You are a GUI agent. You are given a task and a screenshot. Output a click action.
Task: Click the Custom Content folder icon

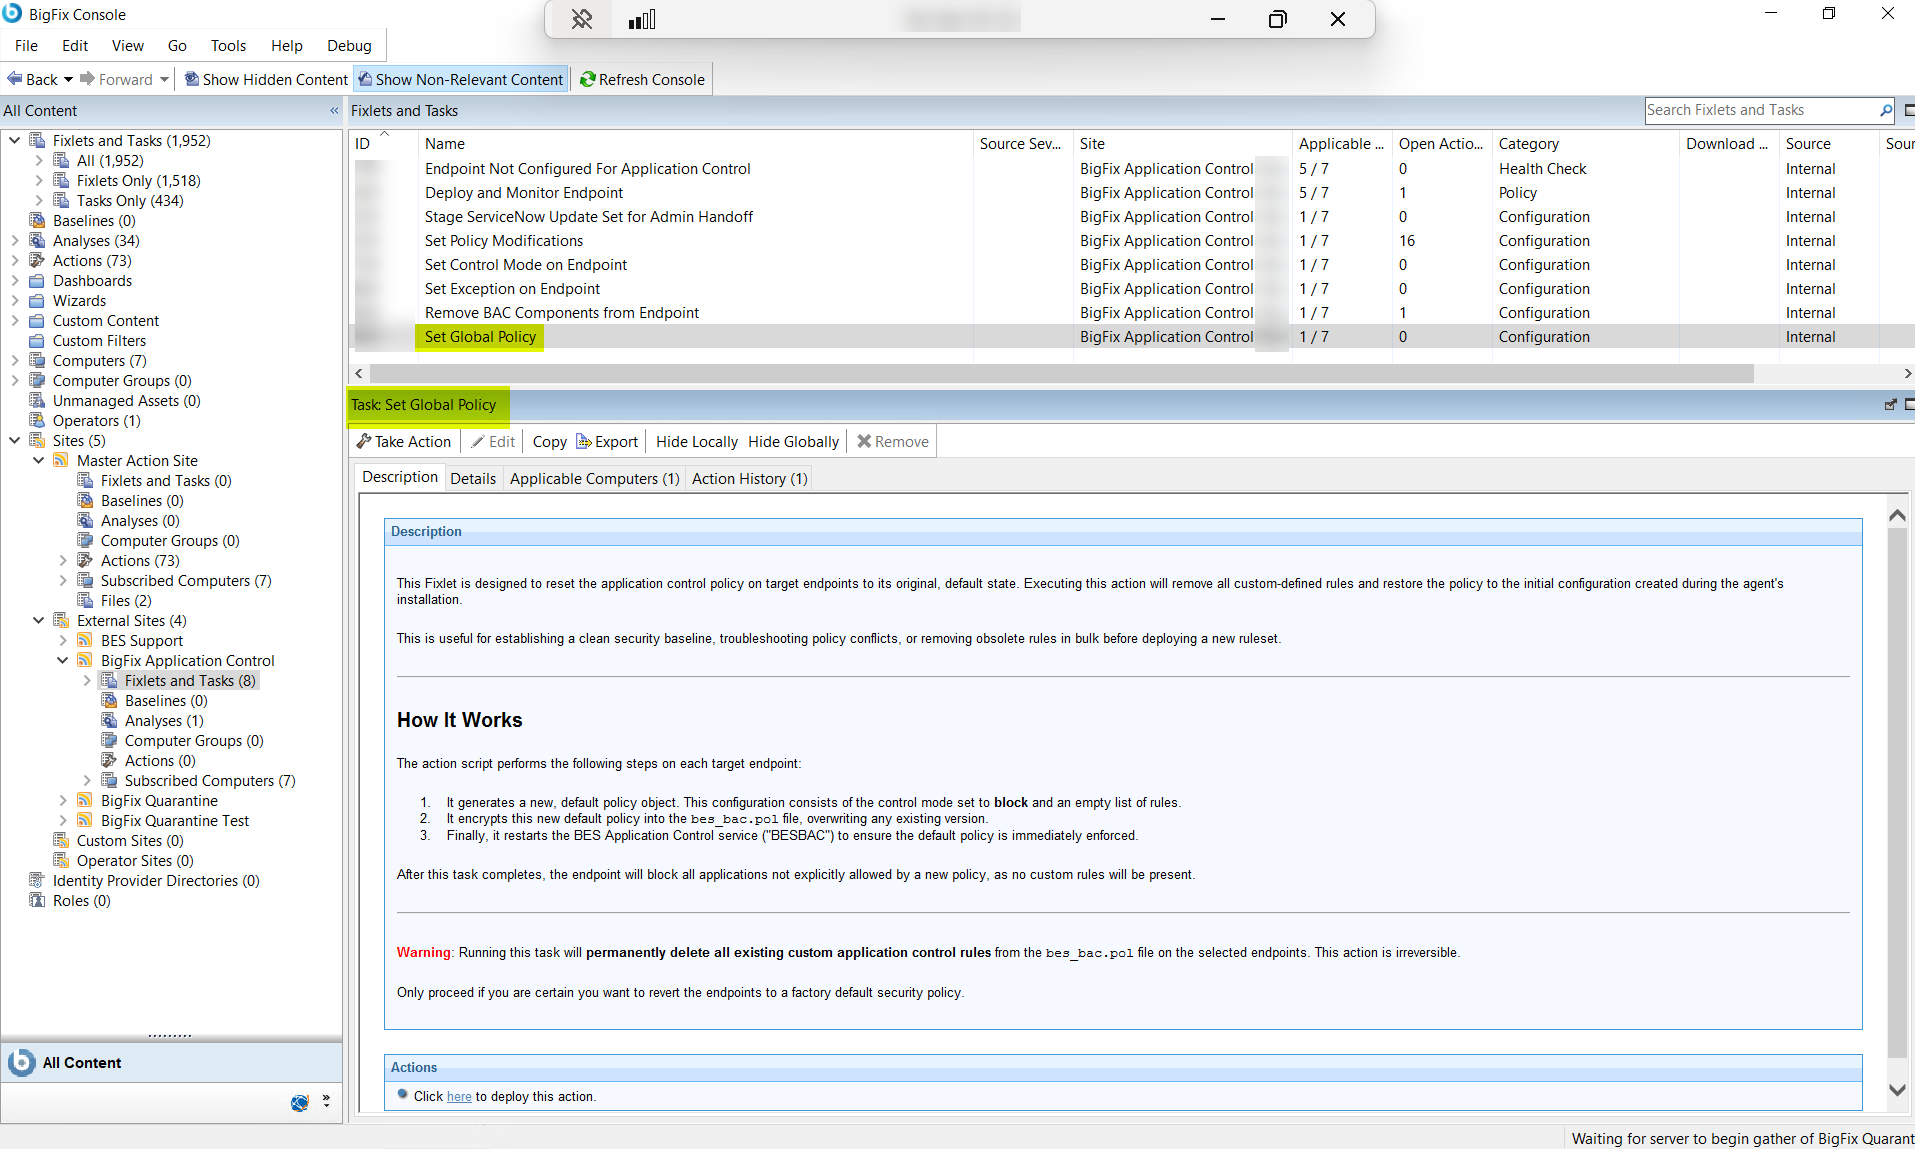pos(38,320)
